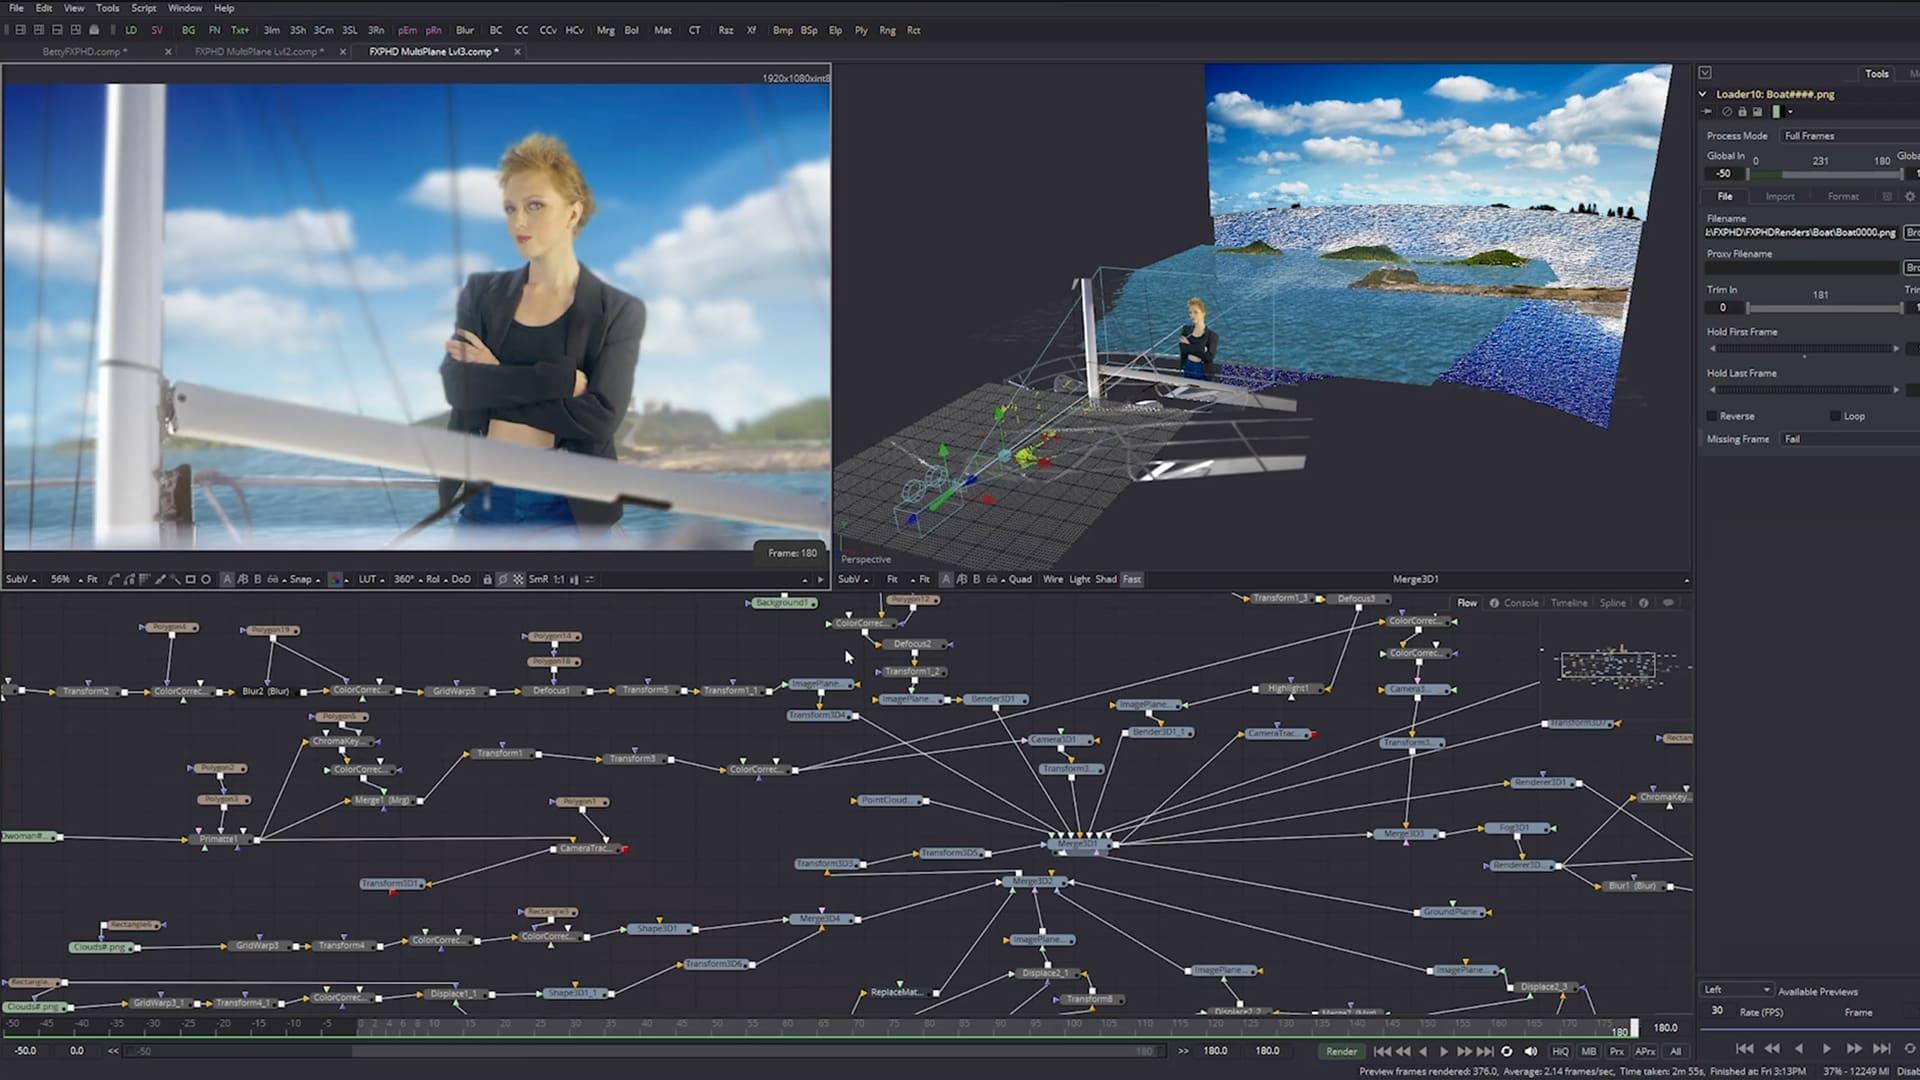Lock the Loader10 tool with padlock icon
Screen dimensions: 1920x1080
pyautogui.click(x=1742, y=112)
